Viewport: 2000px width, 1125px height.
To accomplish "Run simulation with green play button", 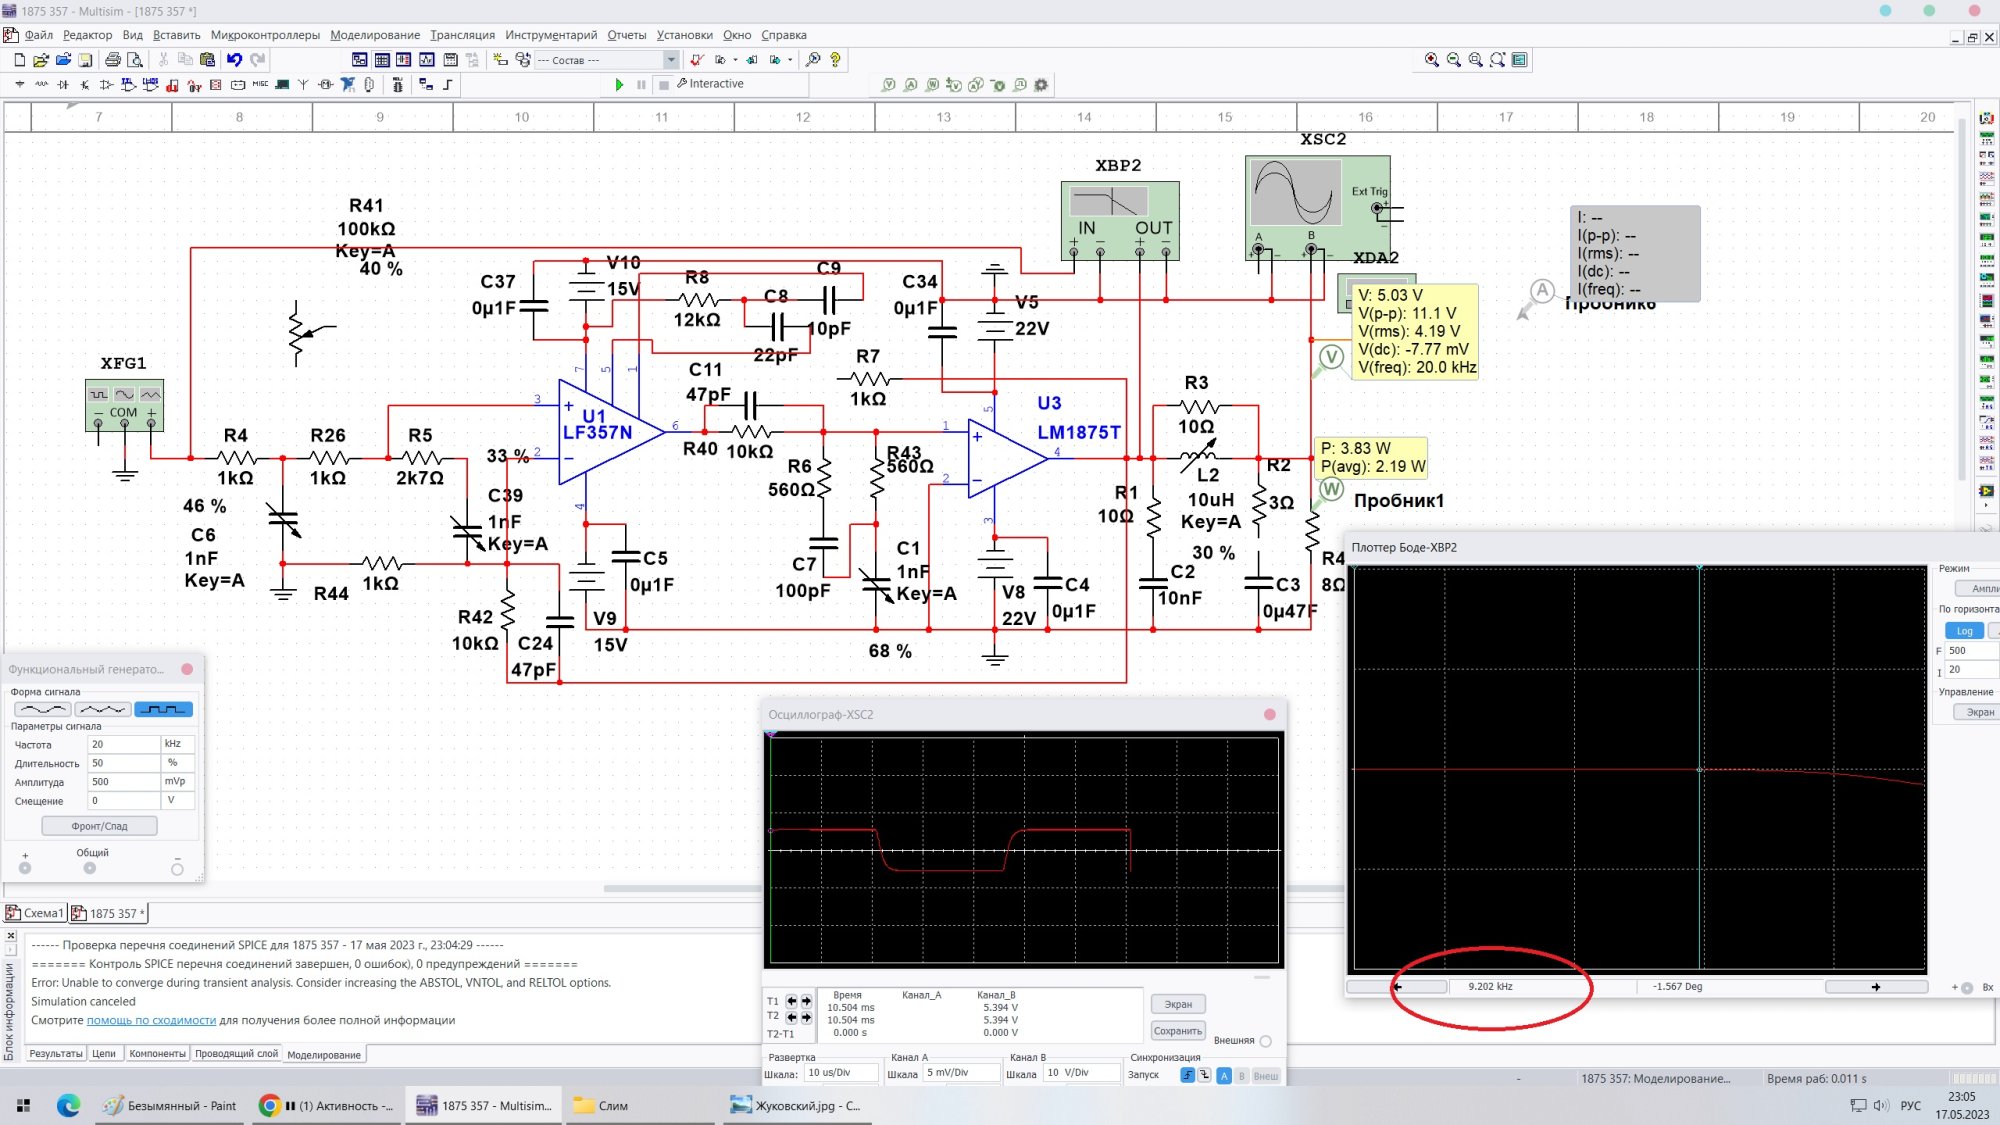I will (619, 85).
